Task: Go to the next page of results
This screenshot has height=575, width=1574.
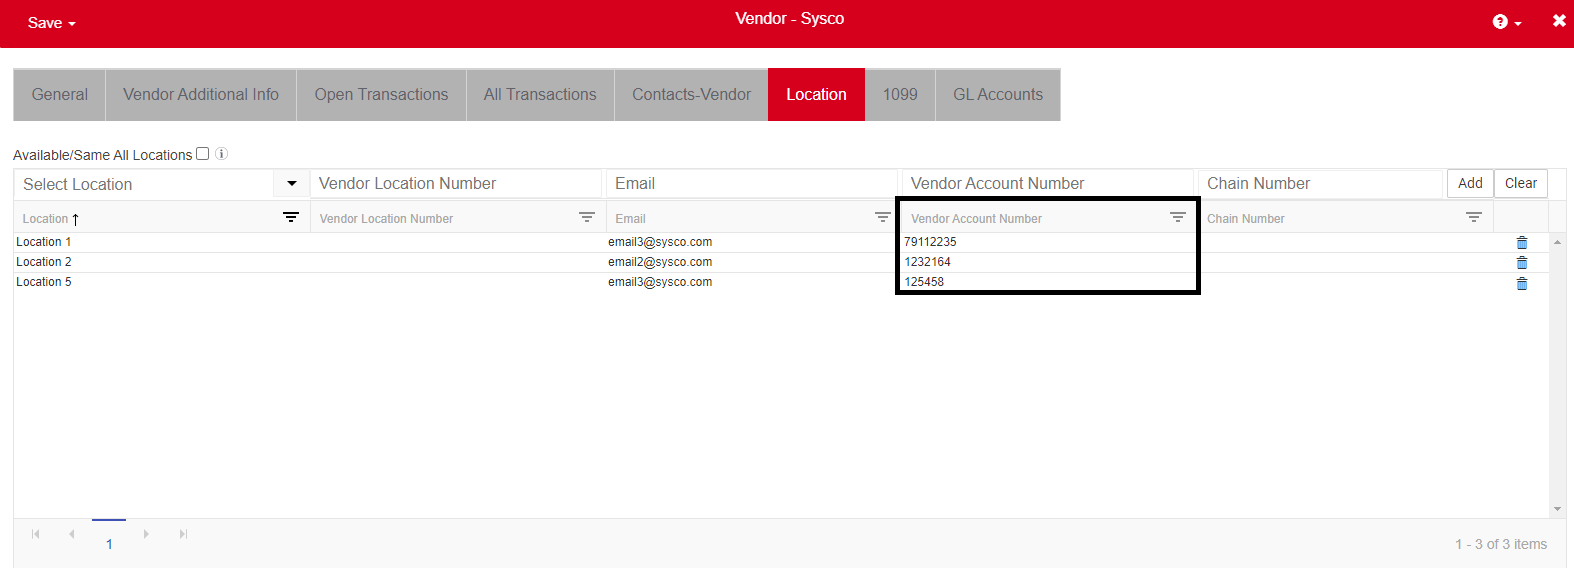Action: point(146,534)
